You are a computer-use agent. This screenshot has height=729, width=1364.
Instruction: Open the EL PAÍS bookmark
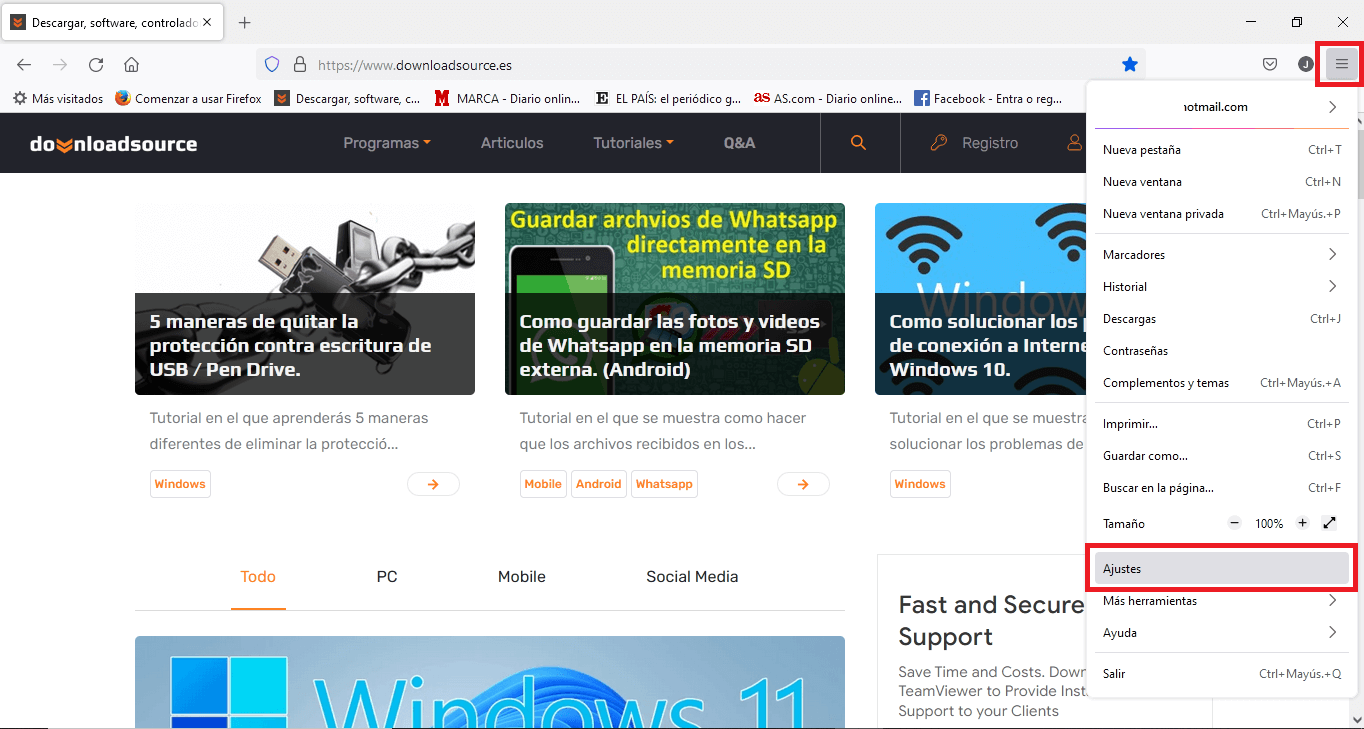(668, 98)
